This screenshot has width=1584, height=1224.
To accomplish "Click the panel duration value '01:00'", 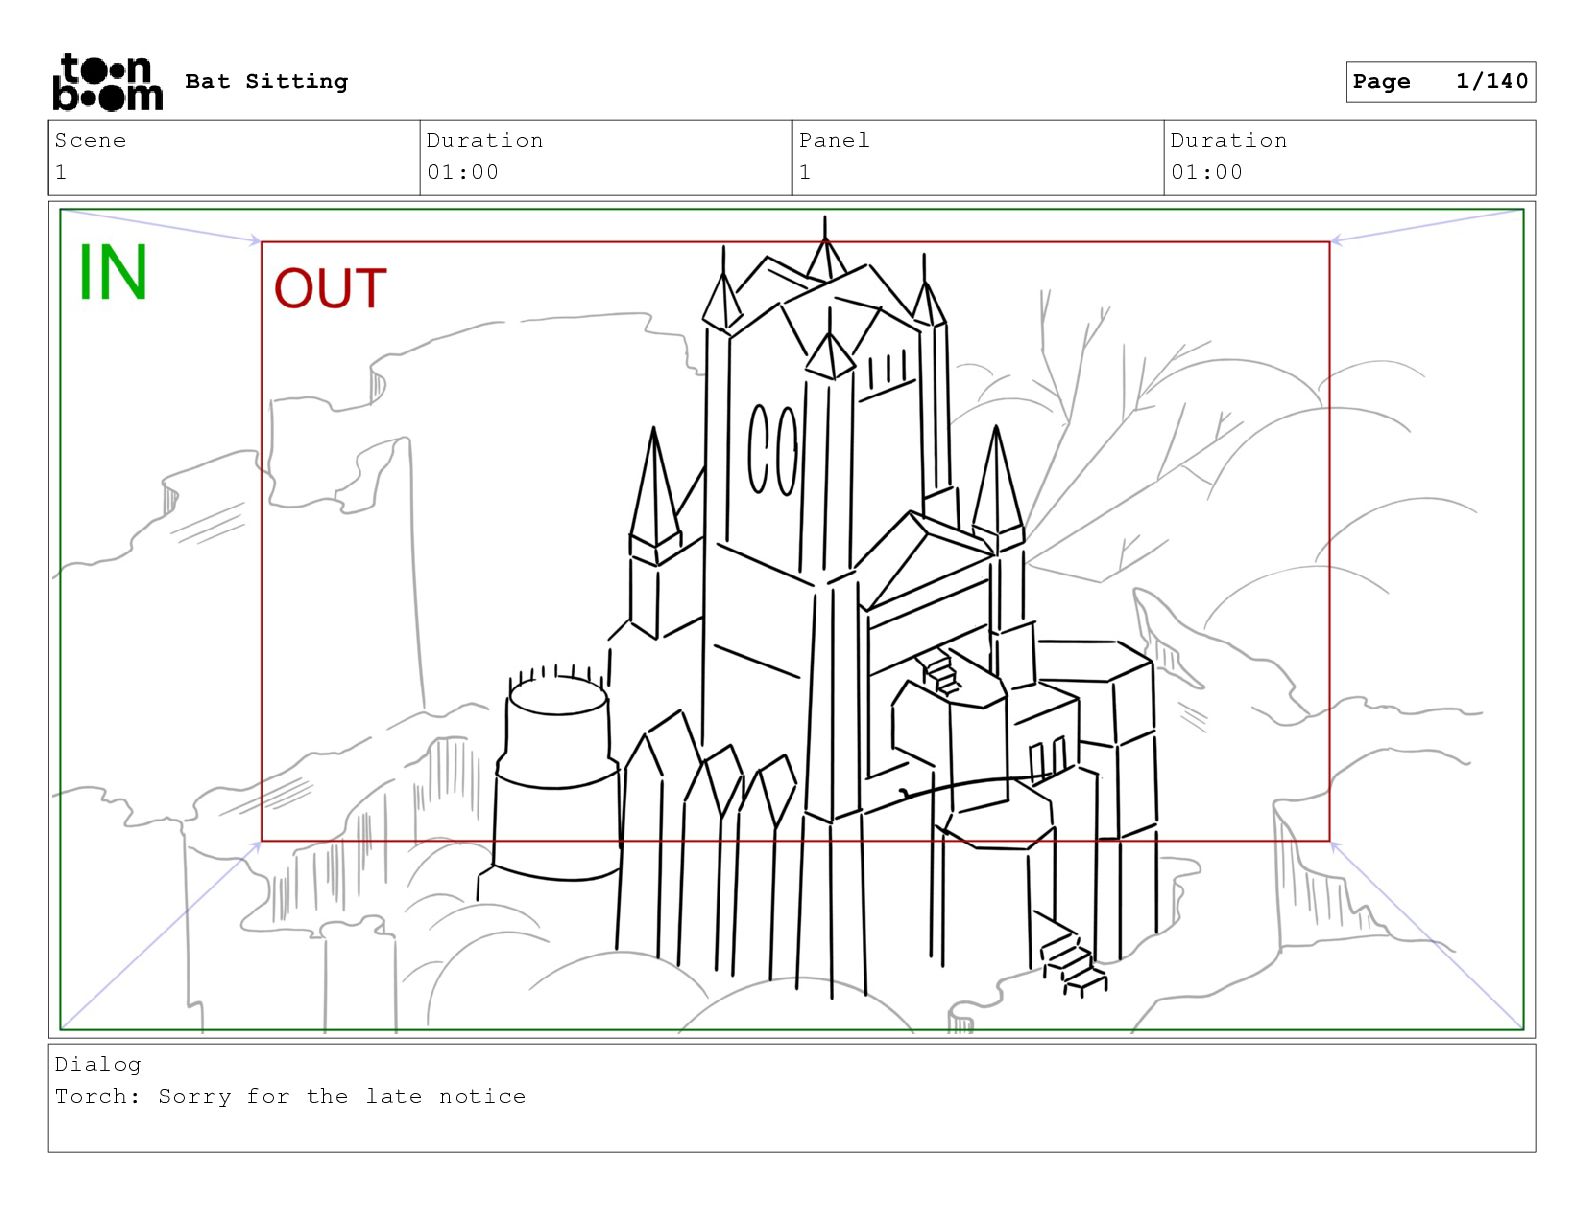I will (x=1207, y=172).
